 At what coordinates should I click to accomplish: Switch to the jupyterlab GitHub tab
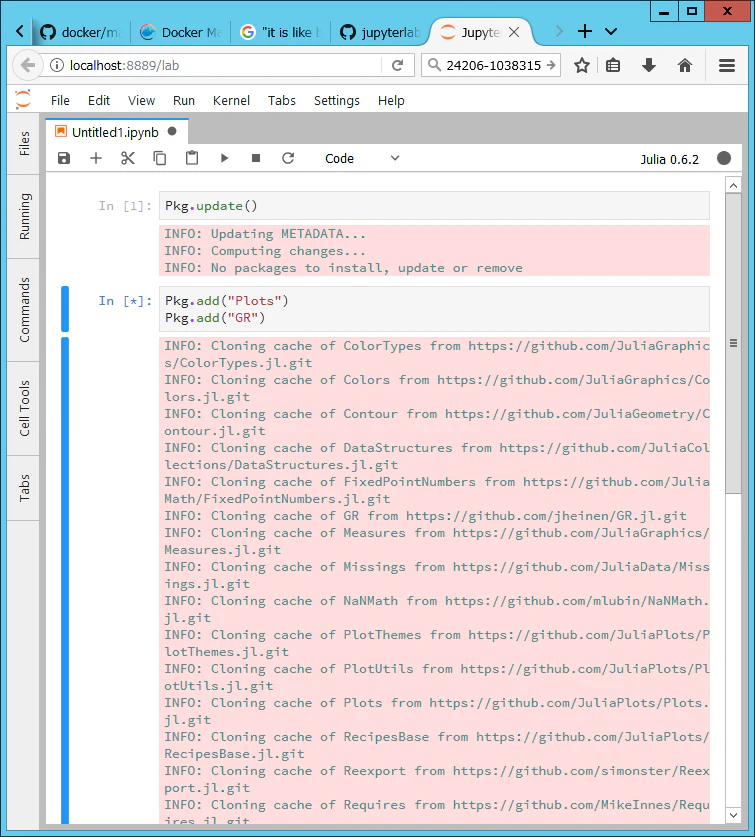[x=380, y=33]
